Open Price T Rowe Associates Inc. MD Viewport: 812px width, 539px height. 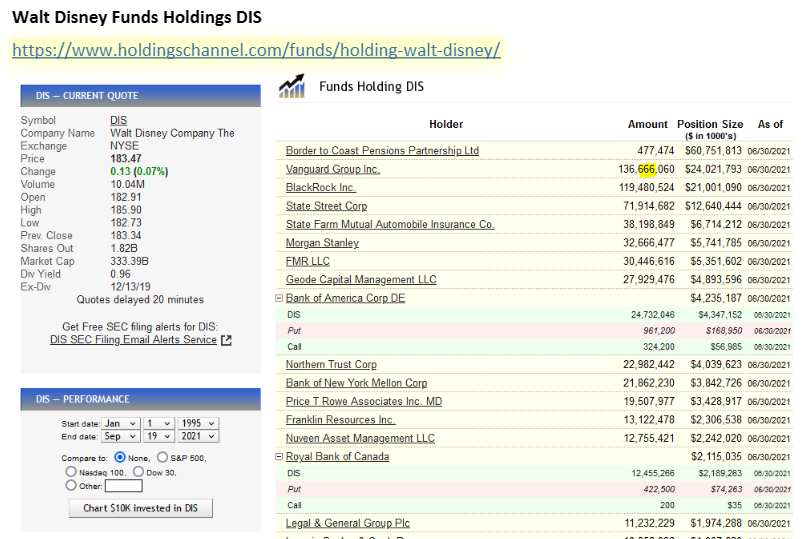(x=364, y=402)
